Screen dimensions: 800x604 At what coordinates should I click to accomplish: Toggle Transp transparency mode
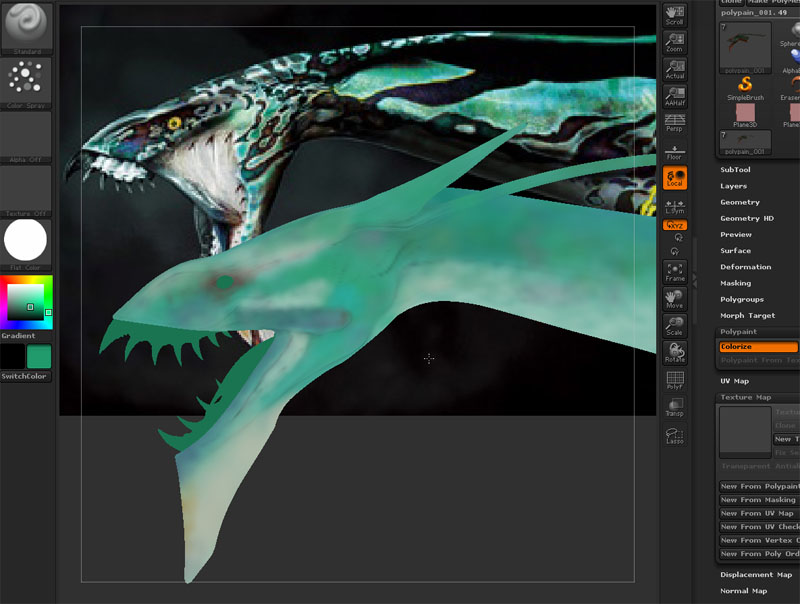[x=674, y=407]
